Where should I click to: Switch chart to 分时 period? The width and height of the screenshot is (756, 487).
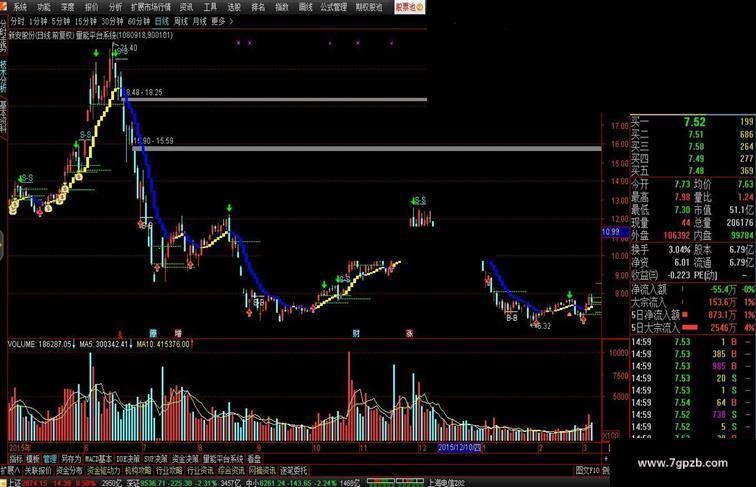click(17, 21)
